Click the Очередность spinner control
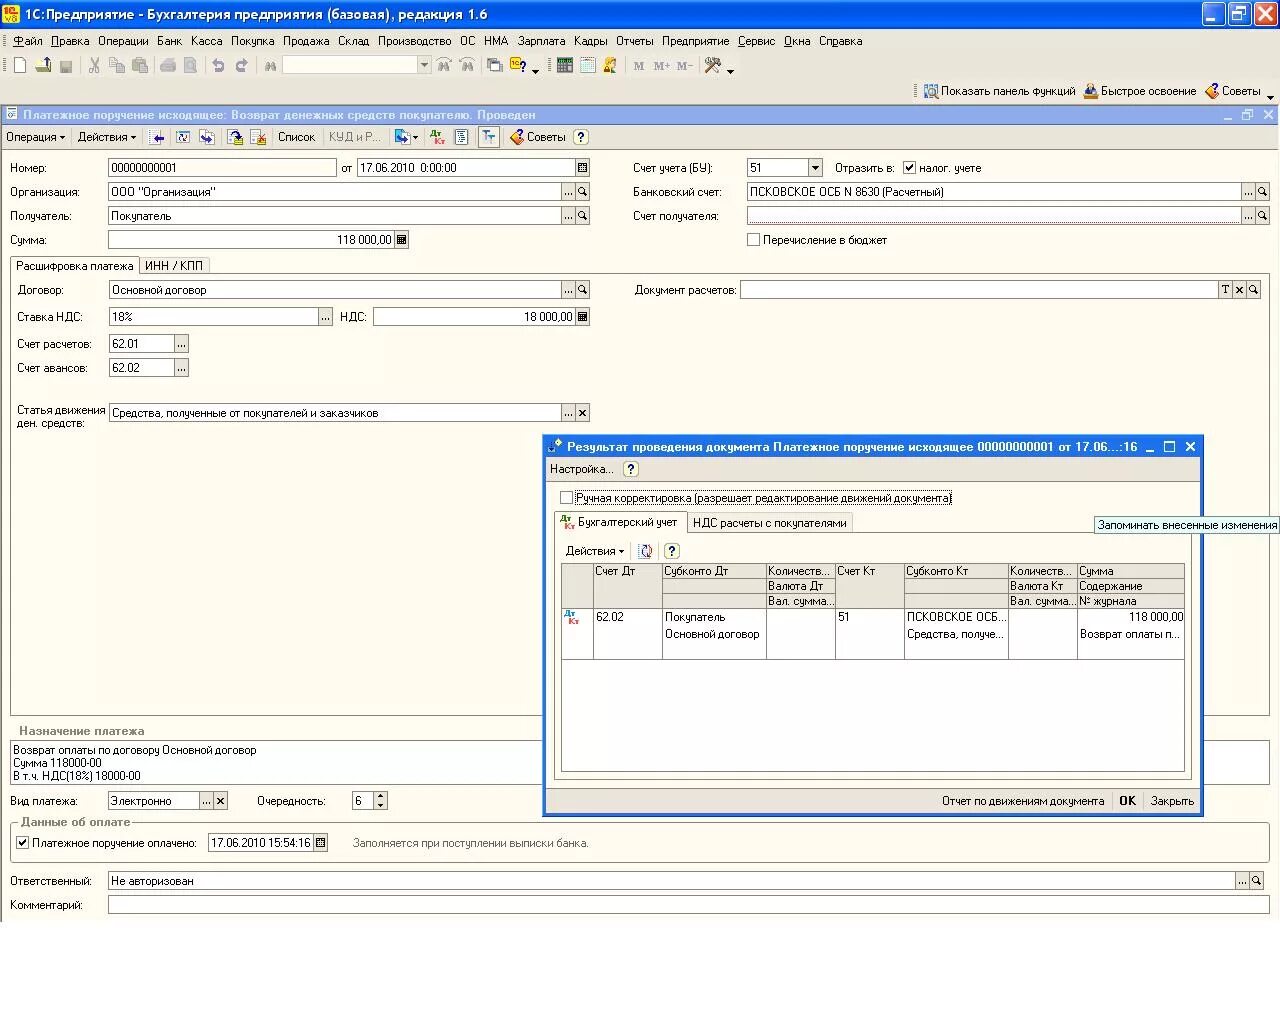1280x1024 pixels. 380,801
